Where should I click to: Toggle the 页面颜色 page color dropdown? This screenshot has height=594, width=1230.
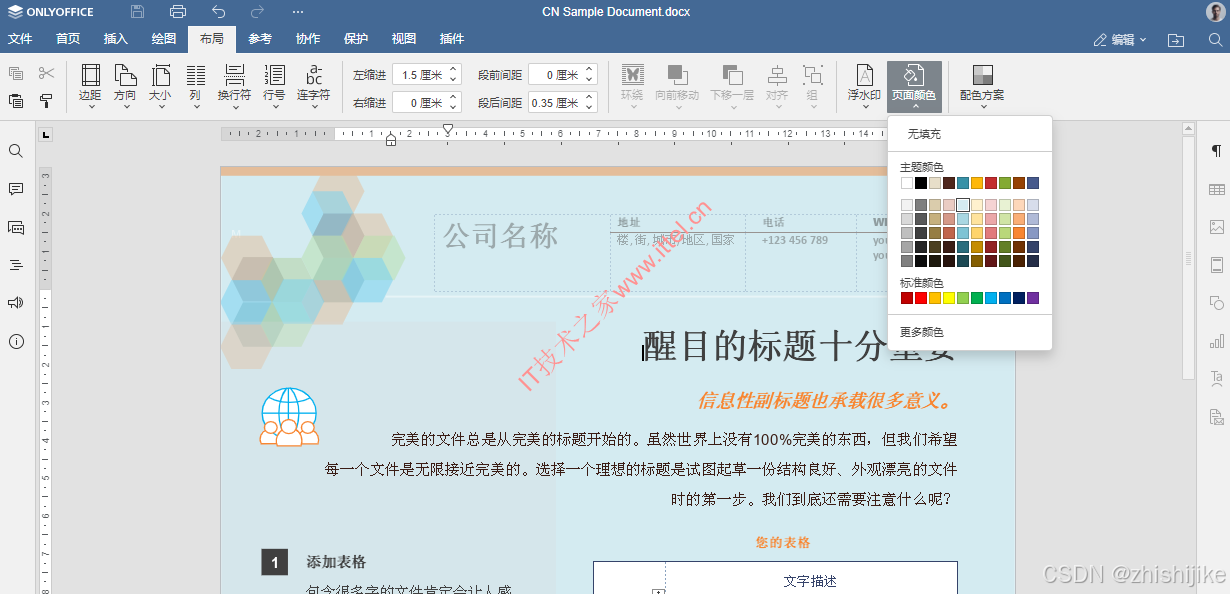click(x=914, y=86)
